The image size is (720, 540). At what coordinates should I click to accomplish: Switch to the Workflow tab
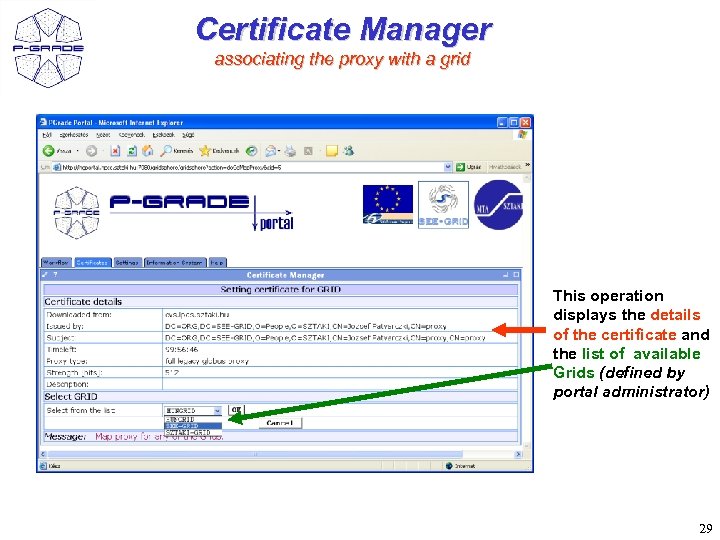click(x=56, y=262)
